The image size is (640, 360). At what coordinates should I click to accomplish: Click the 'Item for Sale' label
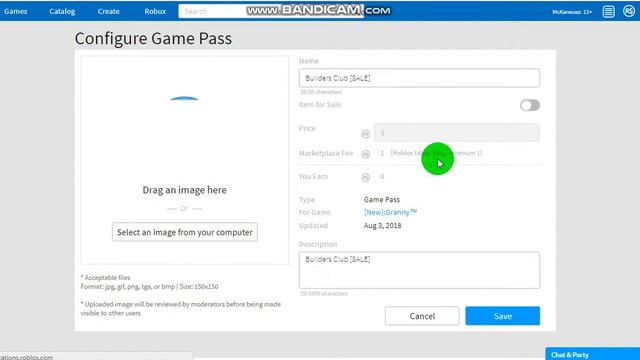click(320, 105)
